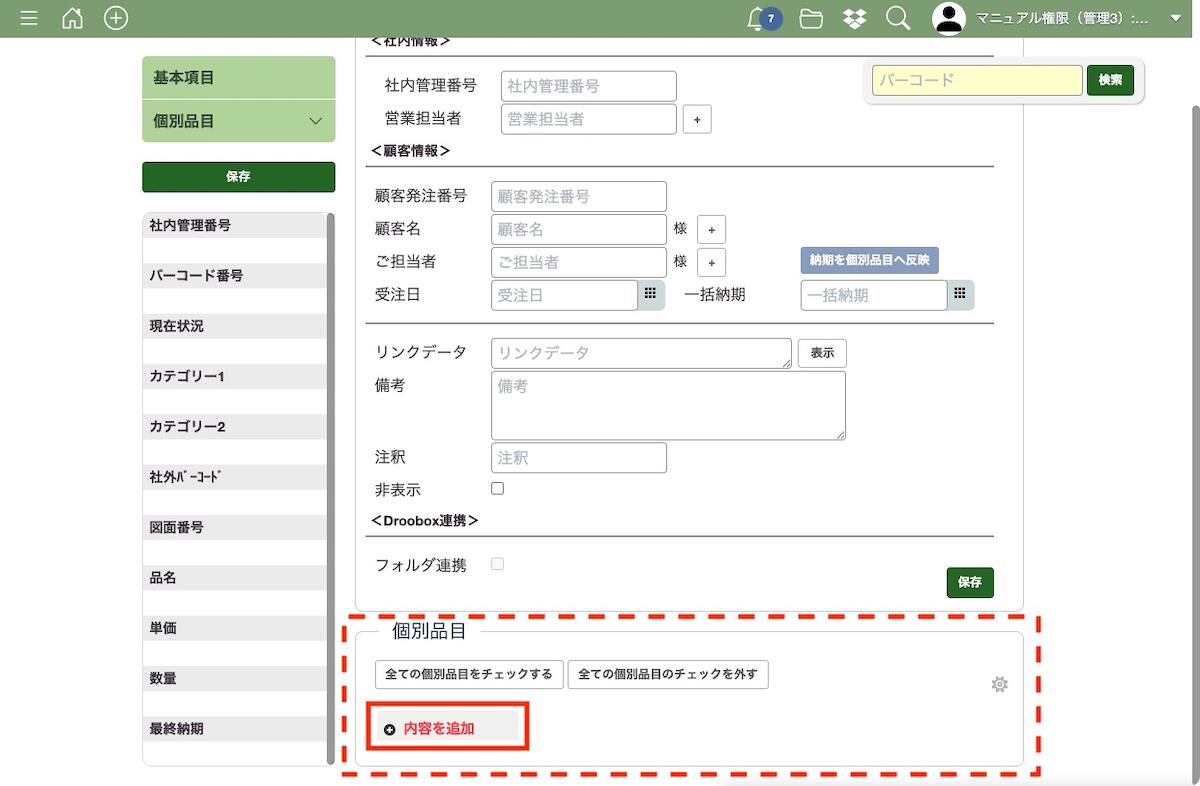This screenshot has width=1200, height=786.
Task: Click 納期を個別品目へ反映 button
Action: (x=868, y=260)
